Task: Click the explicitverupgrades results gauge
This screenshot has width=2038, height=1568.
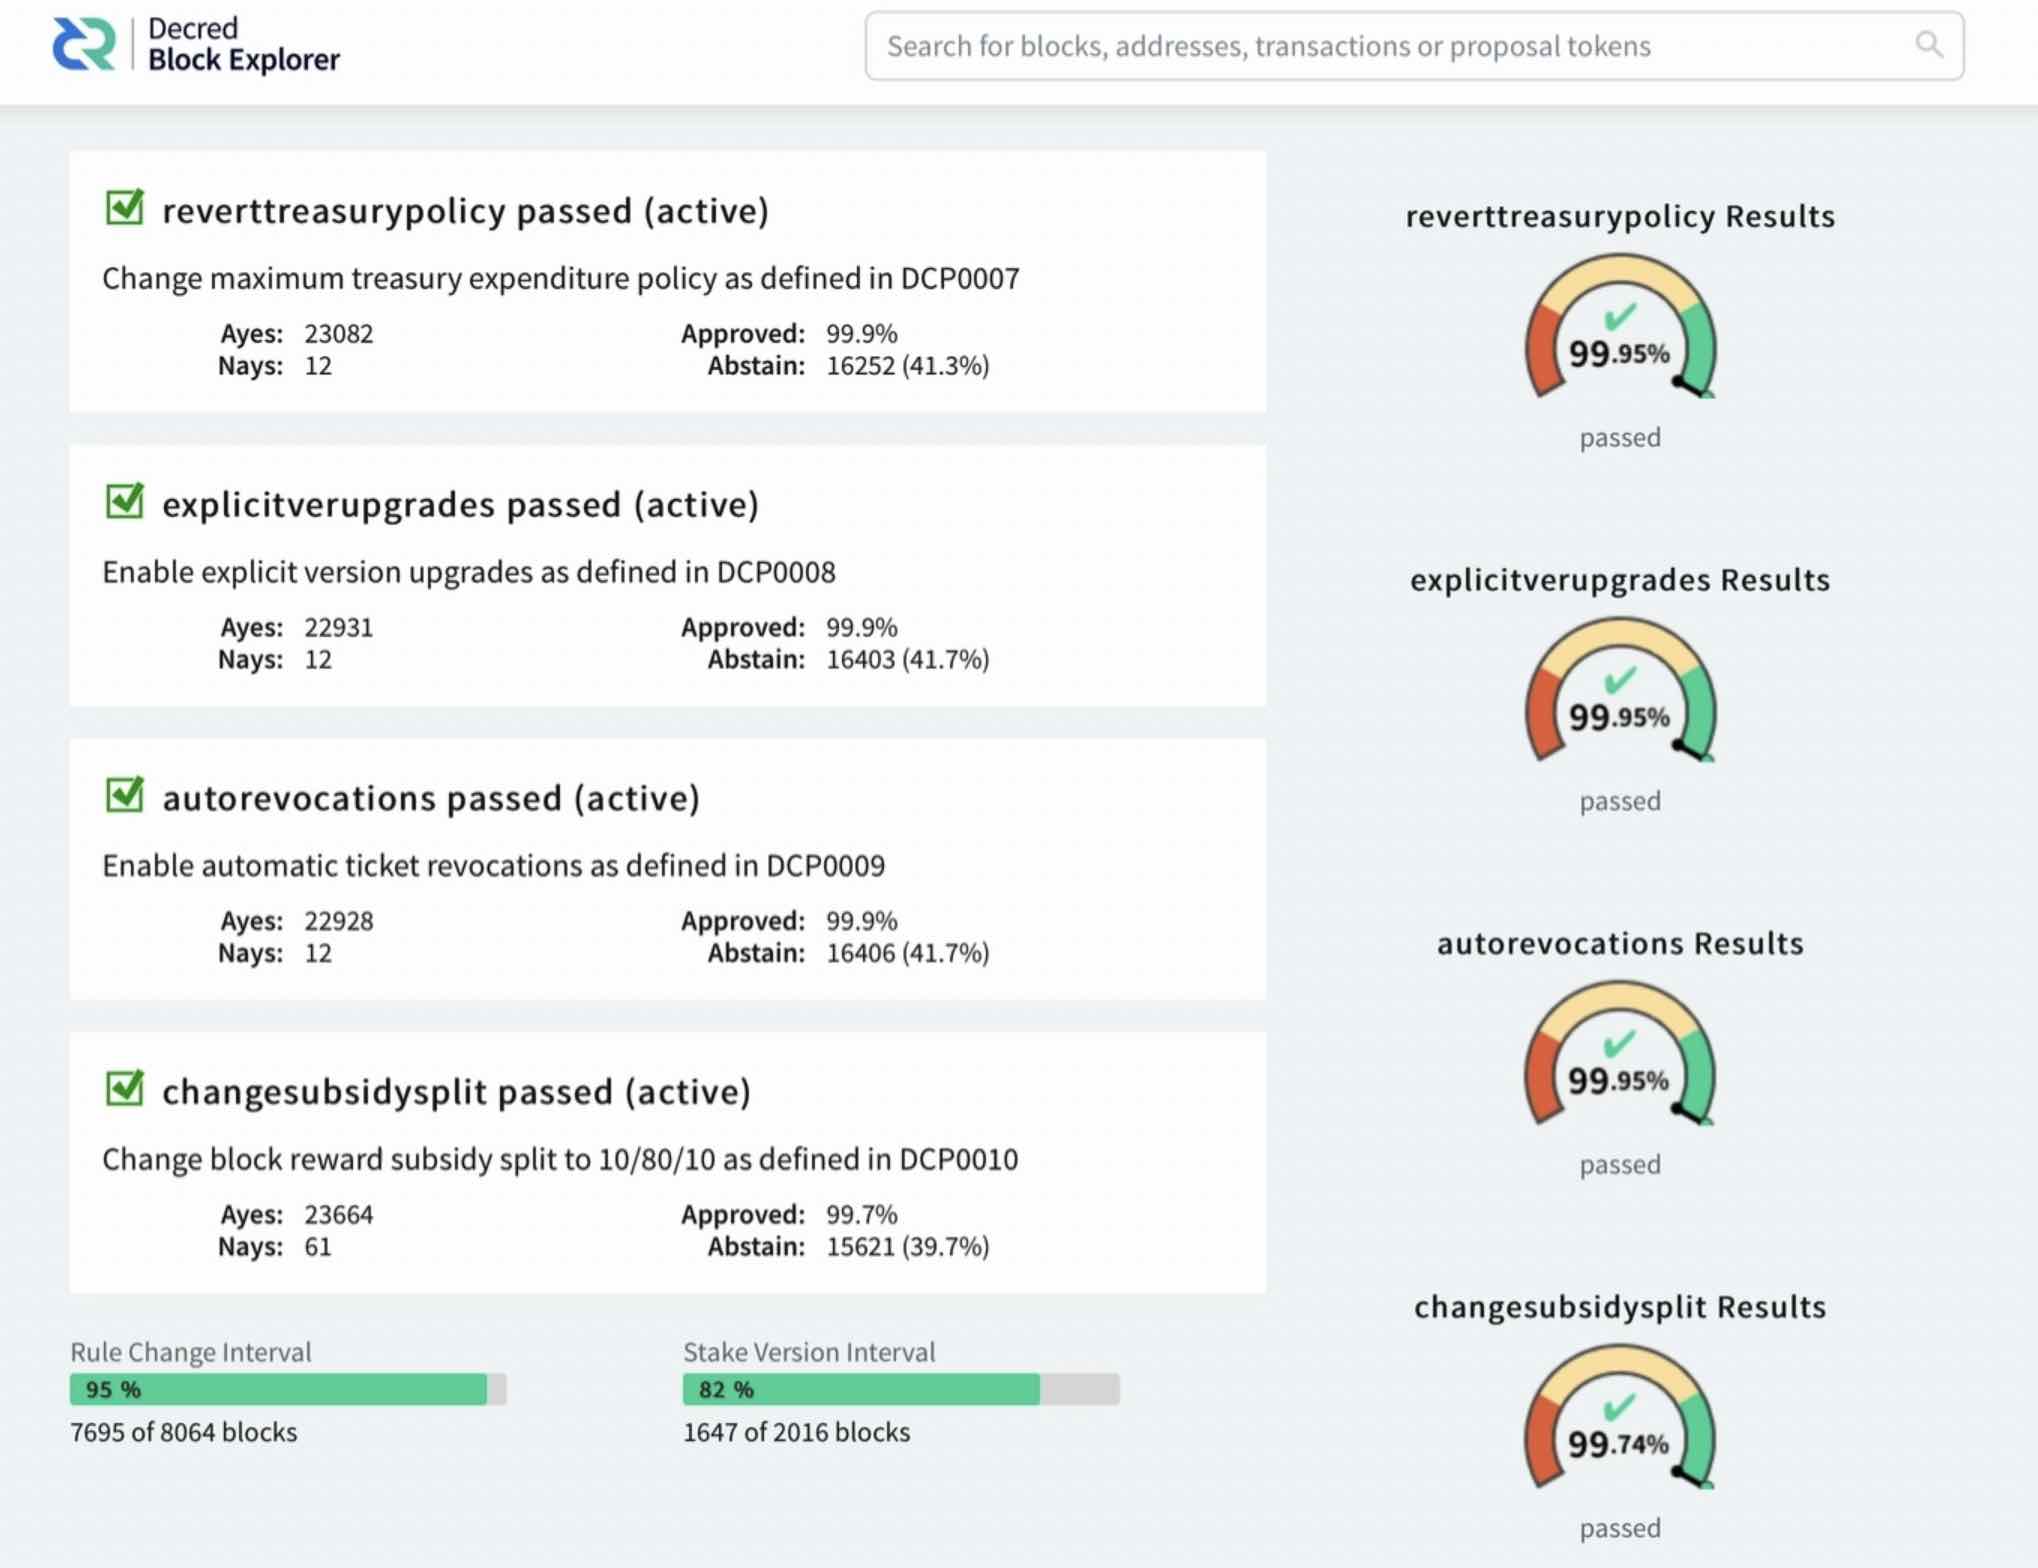Action: click(1619, 690)
